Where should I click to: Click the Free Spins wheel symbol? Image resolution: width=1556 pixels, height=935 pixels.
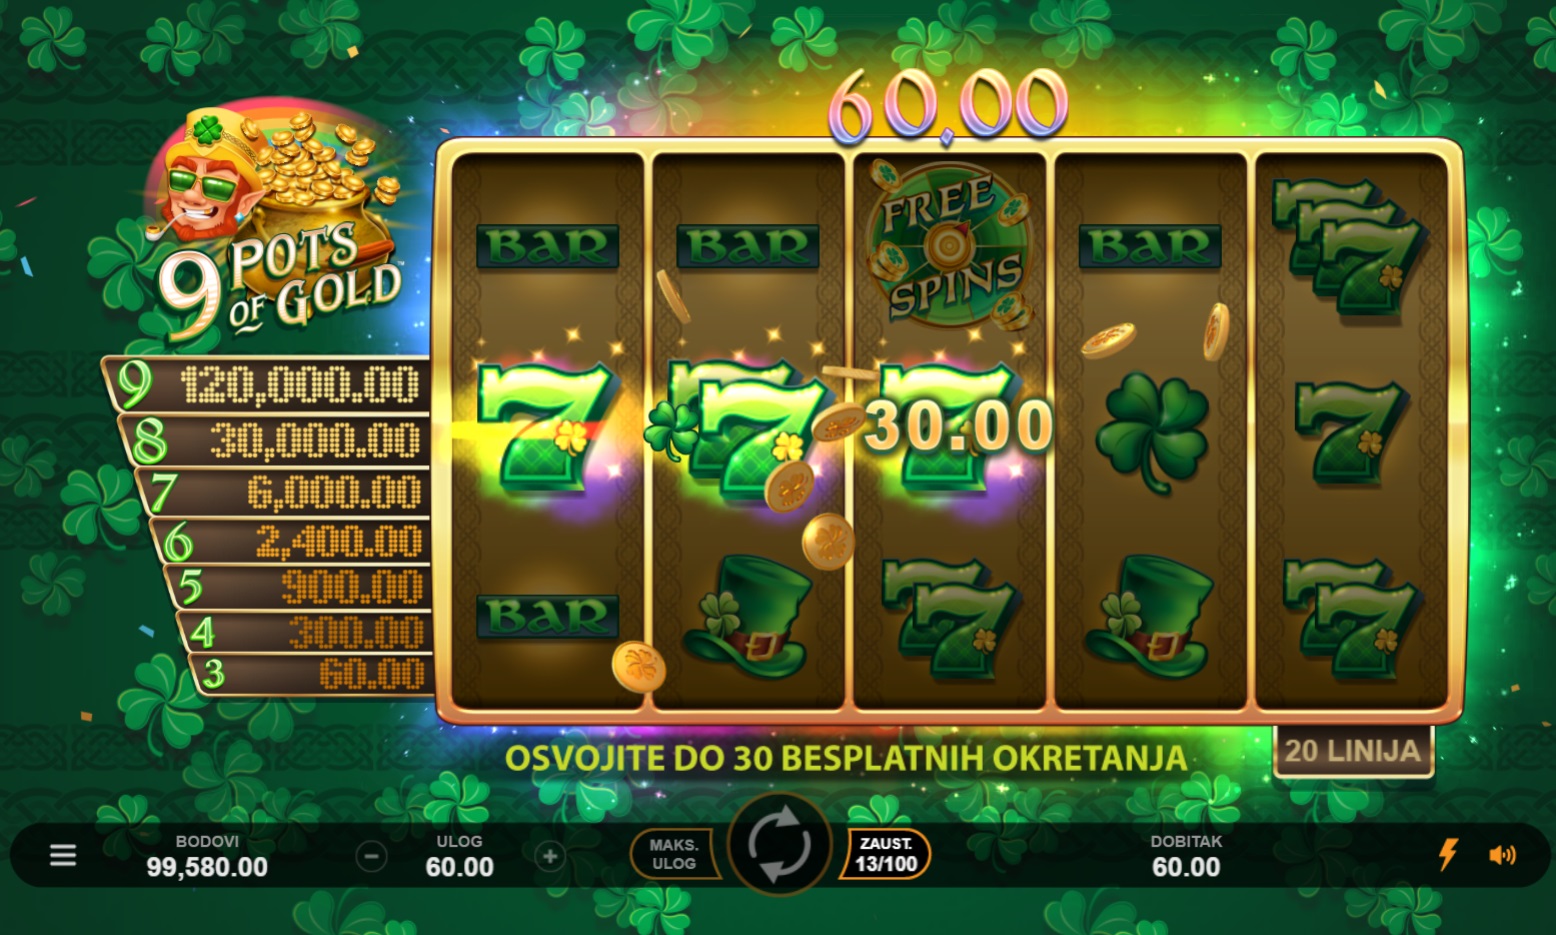pyautogui.click(x=949, y=246)
